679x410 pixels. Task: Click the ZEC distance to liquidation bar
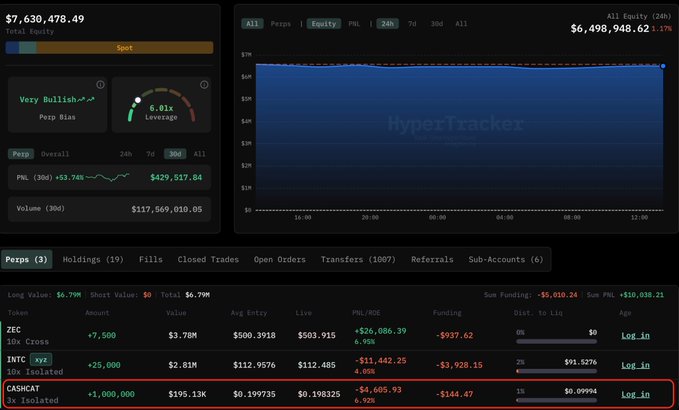pos(556,342)
